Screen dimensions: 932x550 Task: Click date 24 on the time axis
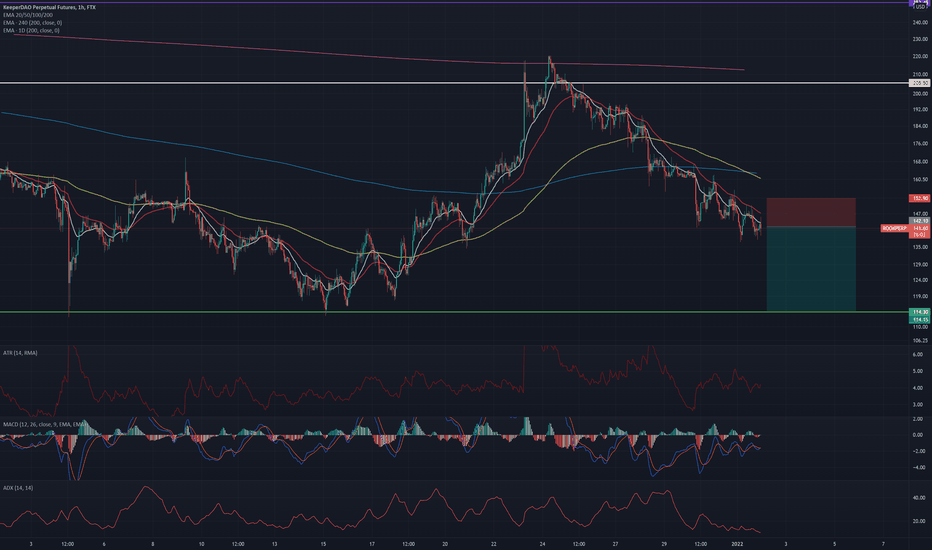click(x=542, y=543)
